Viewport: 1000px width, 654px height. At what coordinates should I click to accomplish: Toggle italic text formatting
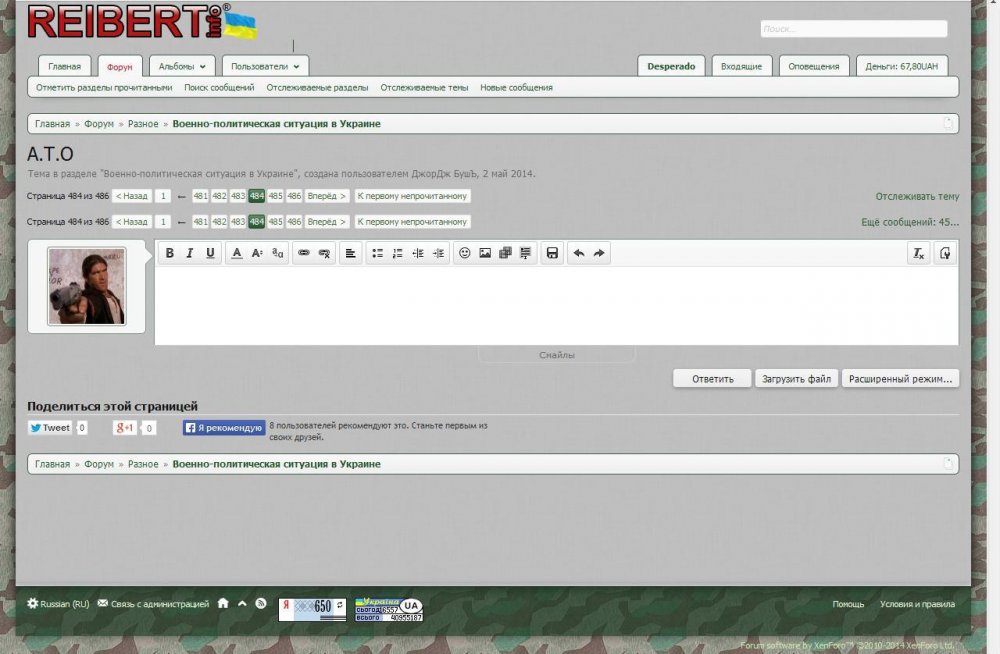coord(190,254)
